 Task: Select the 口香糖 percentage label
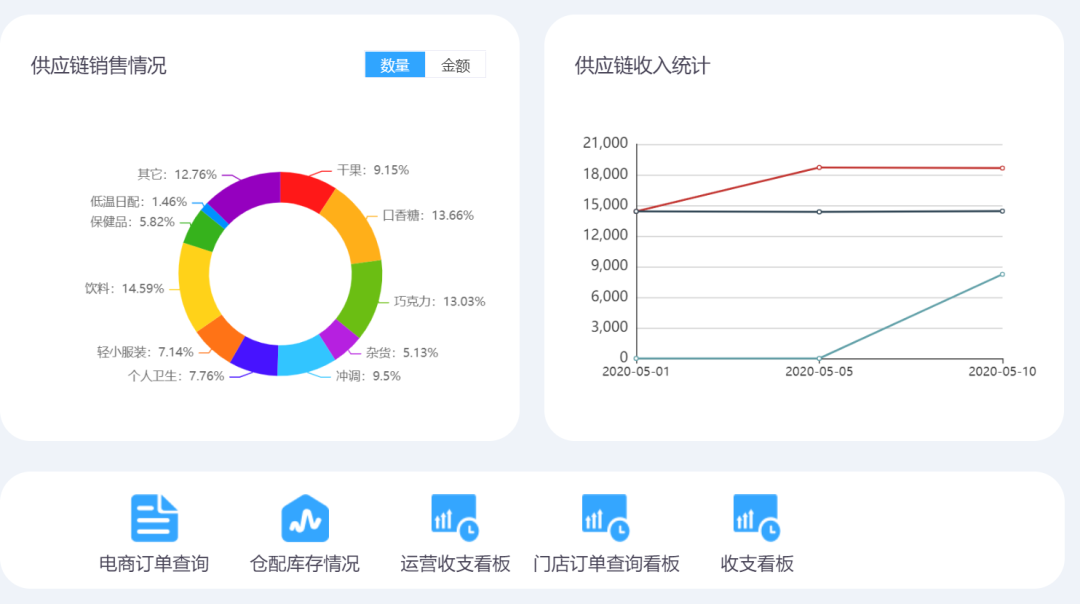coord(430,214)
